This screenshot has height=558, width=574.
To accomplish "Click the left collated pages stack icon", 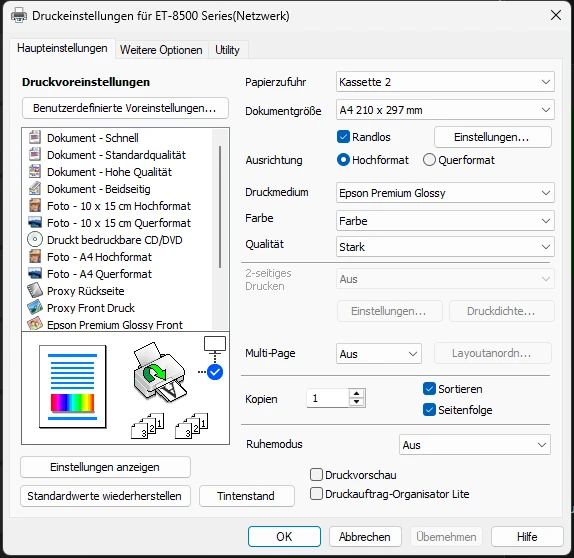I will (x=148, y=426).
